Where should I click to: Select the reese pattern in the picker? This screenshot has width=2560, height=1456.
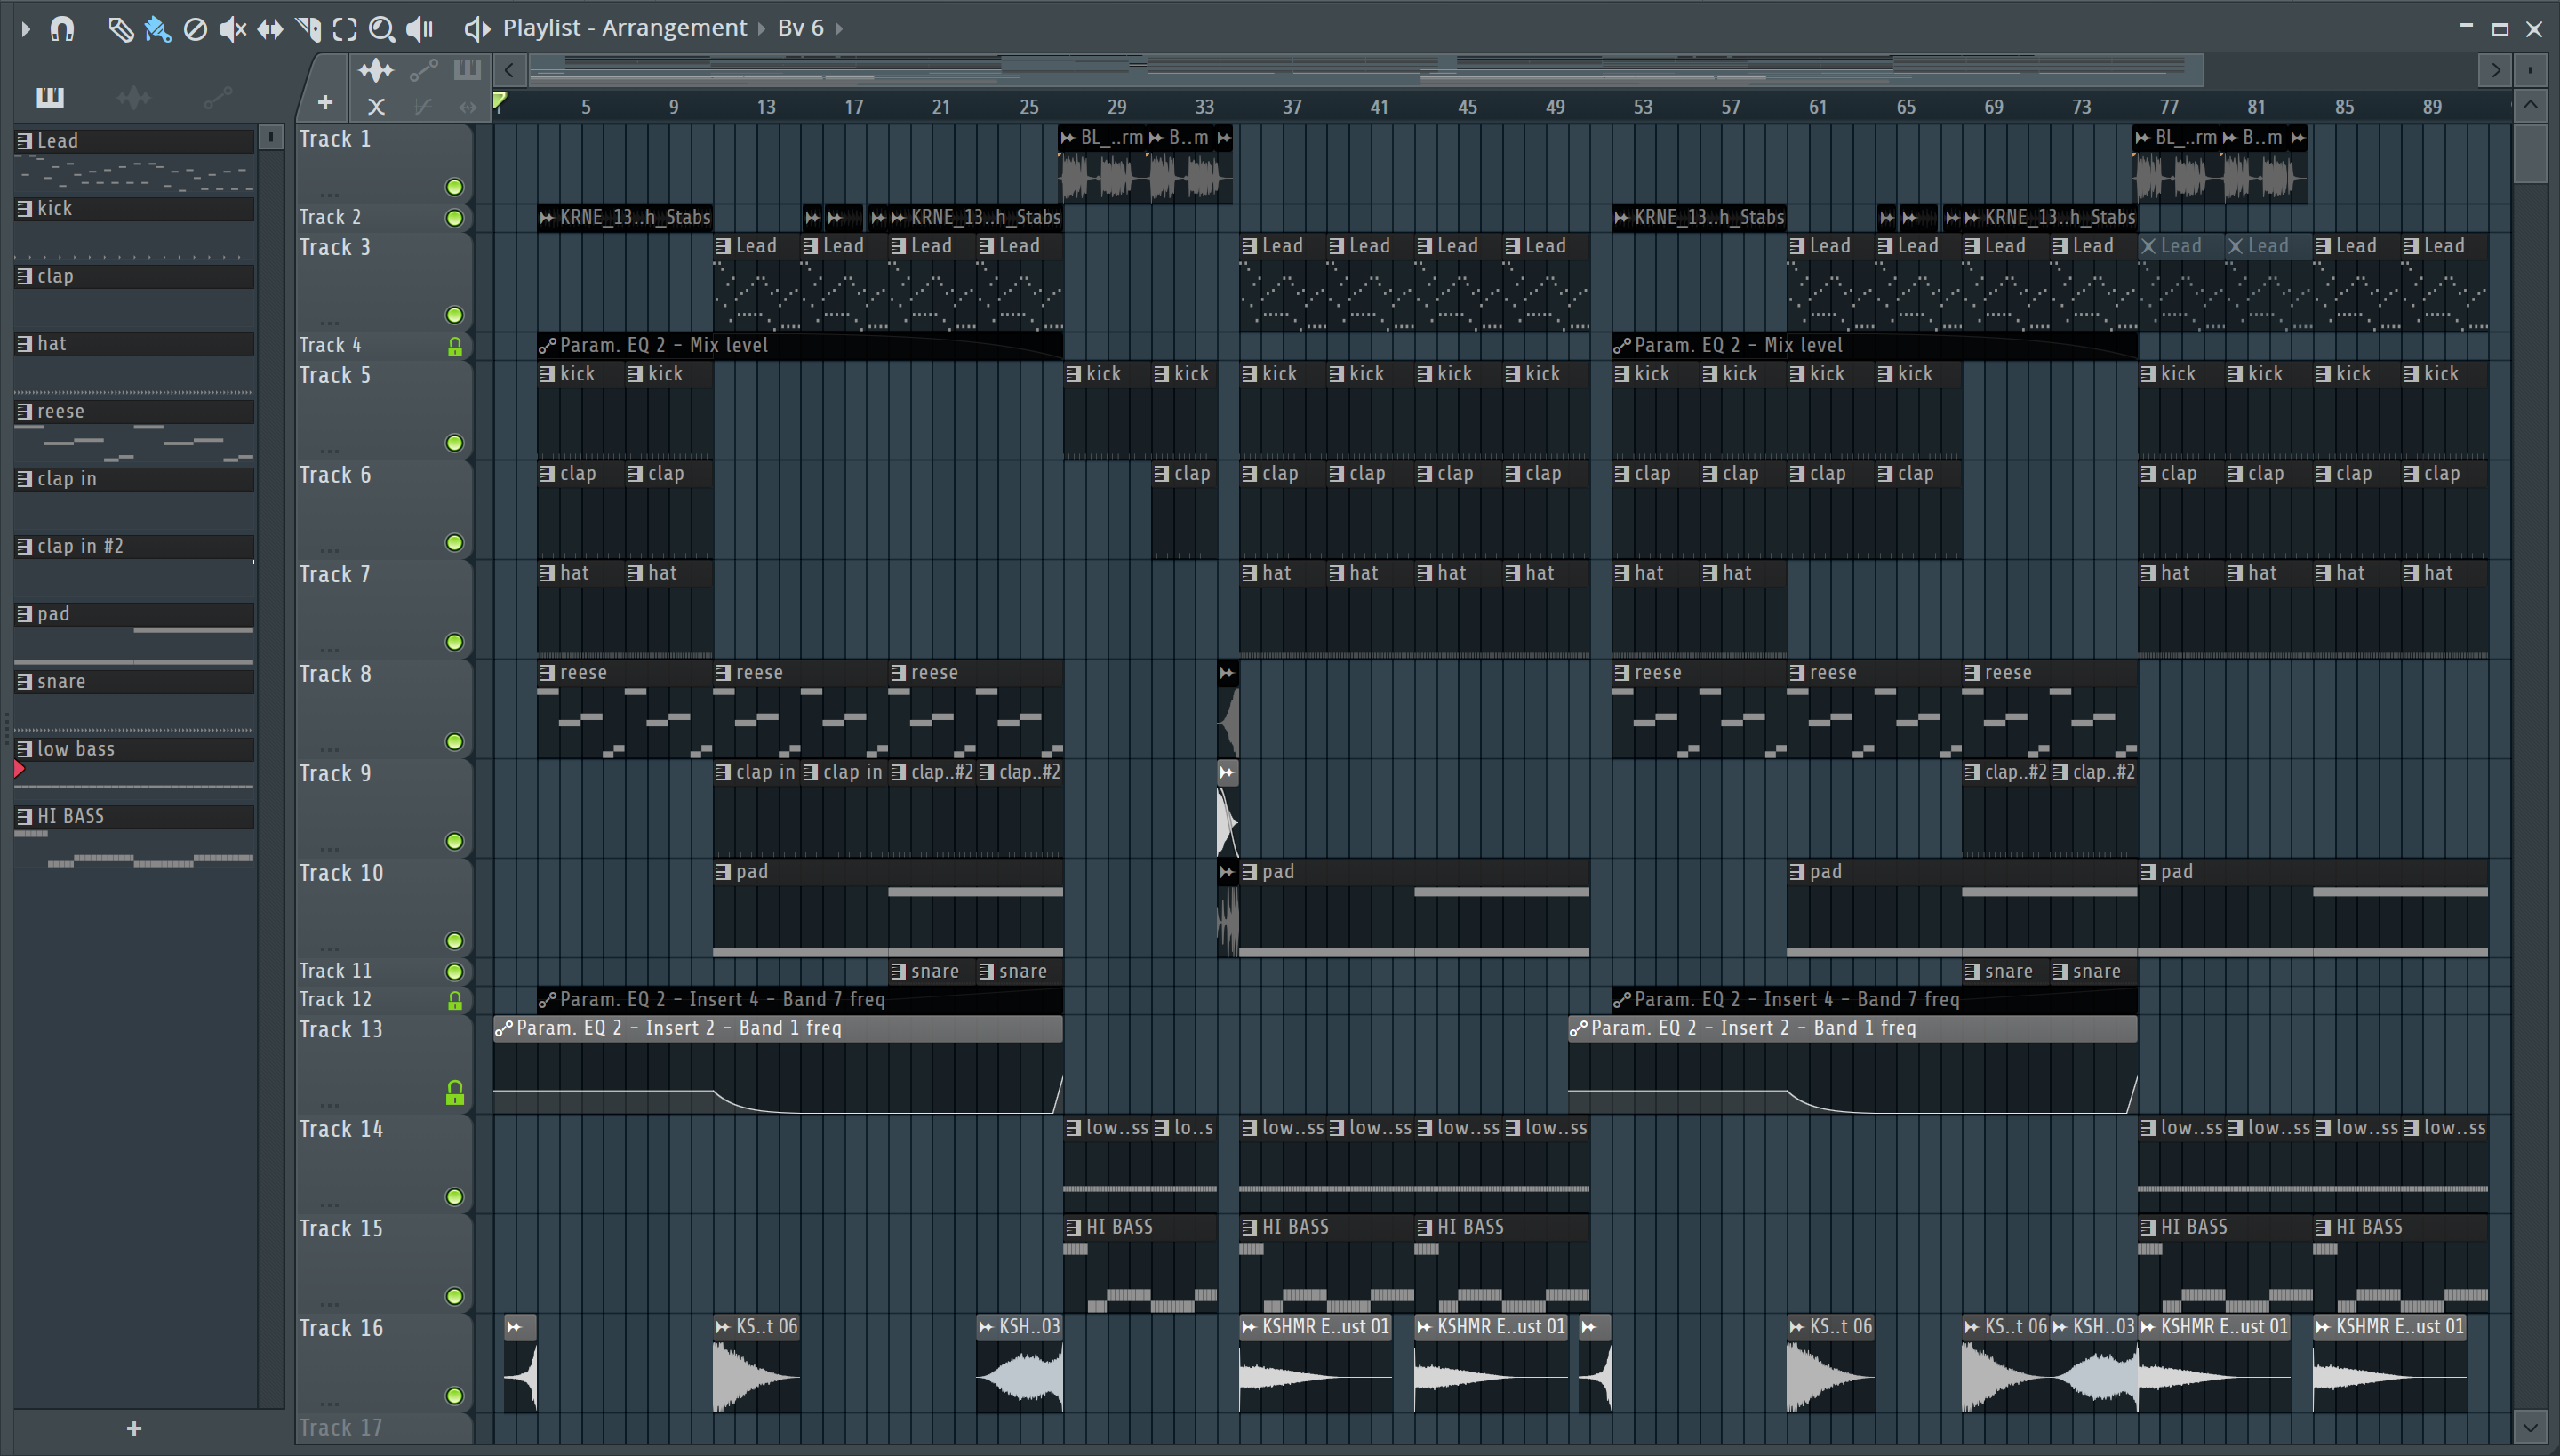coord(134,412)
